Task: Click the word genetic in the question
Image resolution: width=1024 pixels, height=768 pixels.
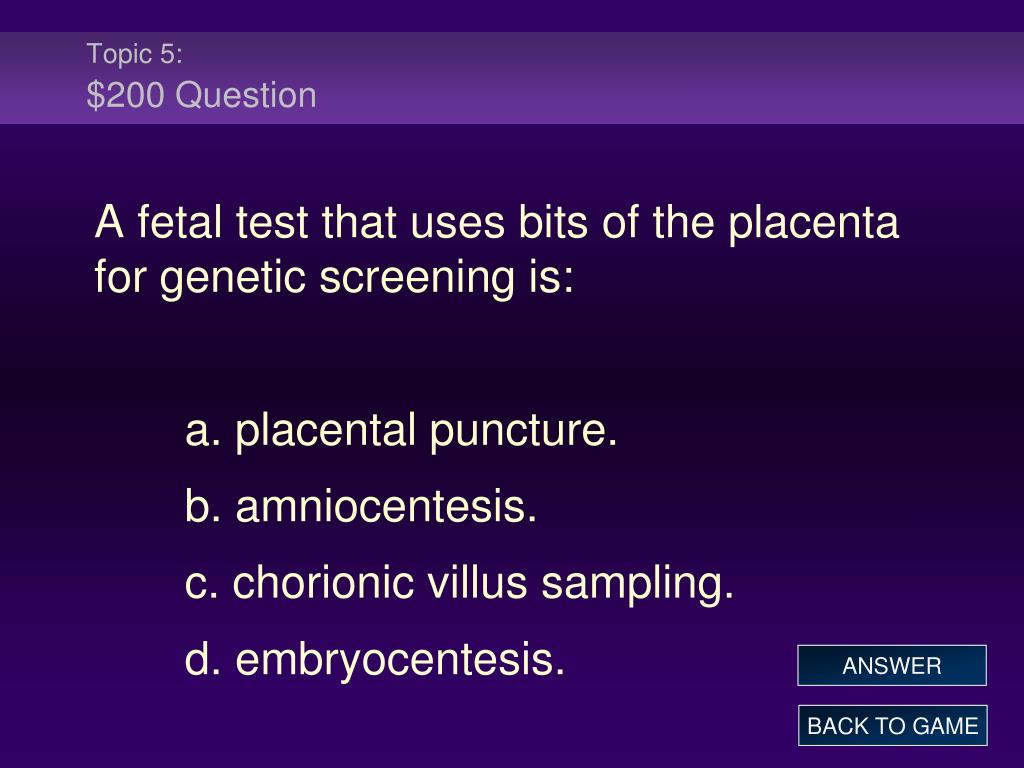Action: click(232, 278)
